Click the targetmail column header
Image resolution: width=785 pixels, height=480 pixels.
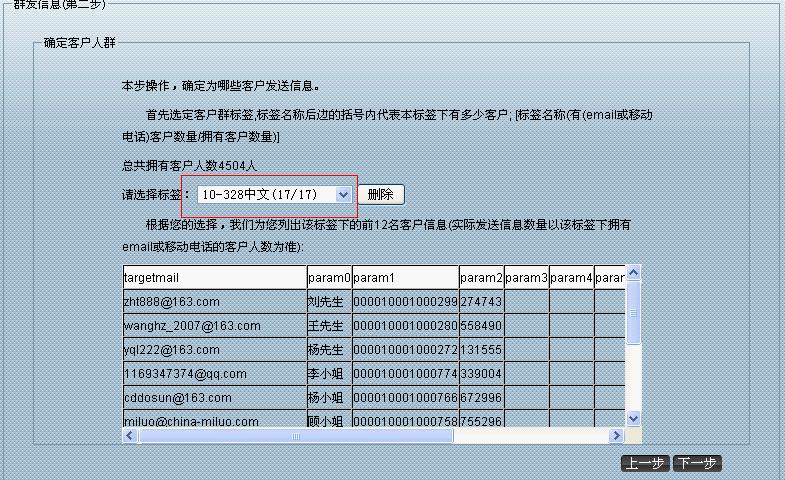pyautogui.click(x=214, y=277)
